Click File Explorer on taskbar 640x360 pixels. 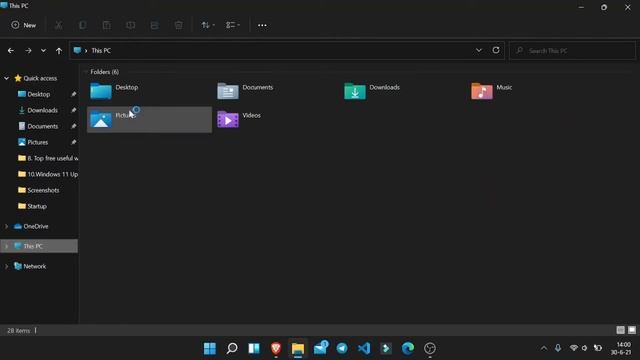tap(298, 348)
